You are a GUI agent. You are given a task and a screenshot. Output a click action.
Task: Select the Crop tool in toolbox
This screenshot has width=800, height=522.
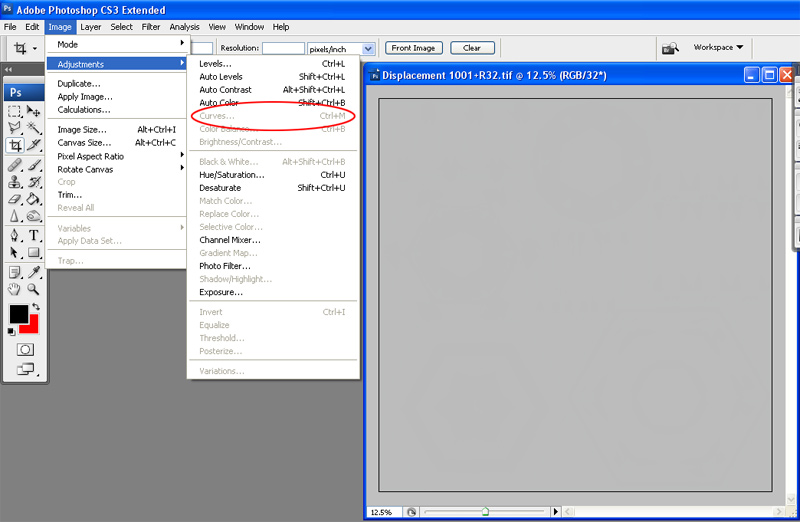pyautogui.click(x=15, y=146)
